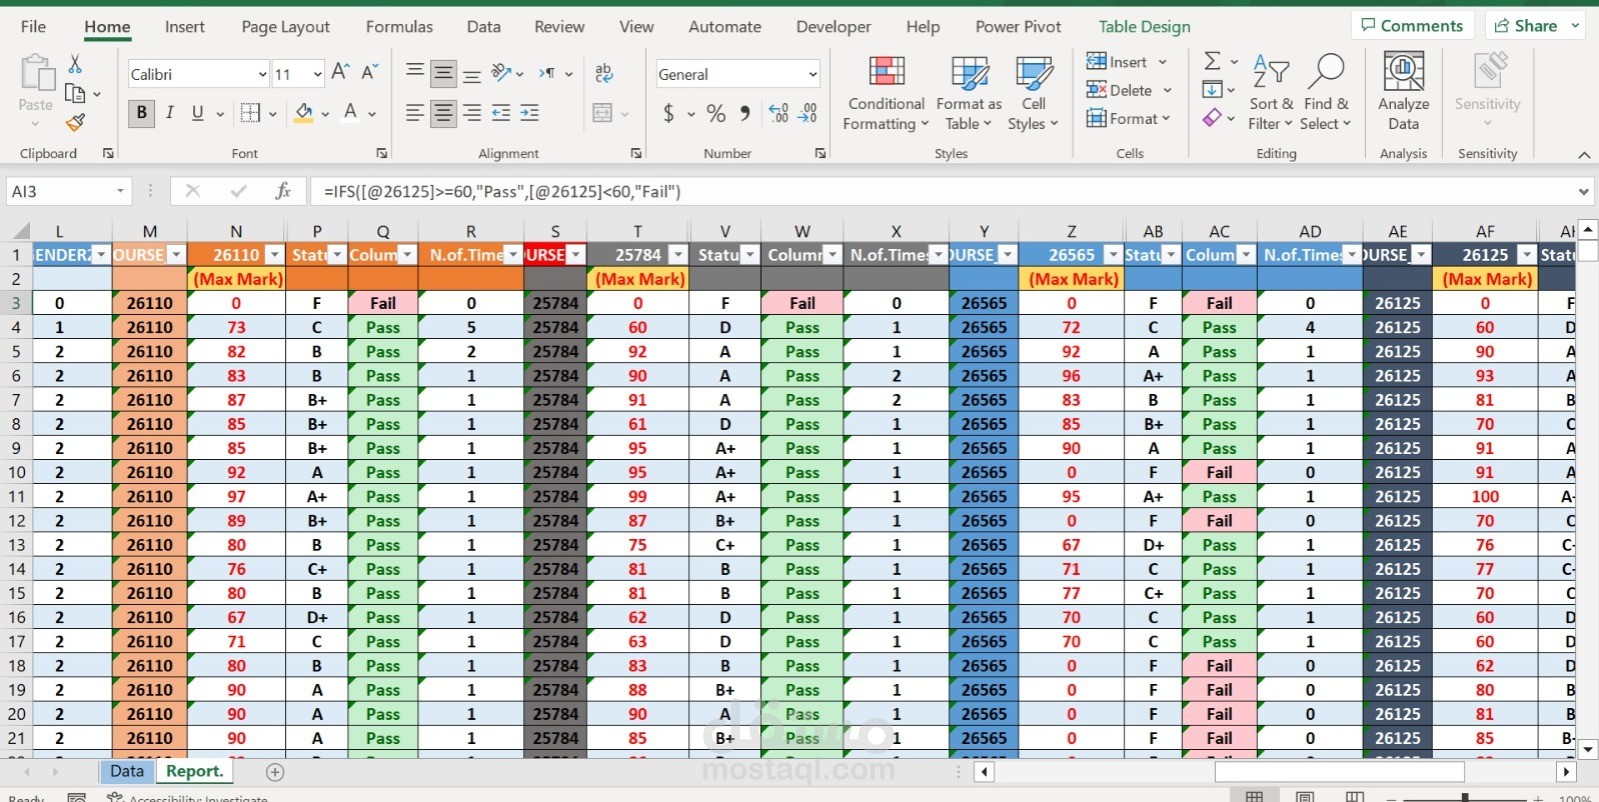Expand the formula bar chevron

click(x=1584, y=191)
